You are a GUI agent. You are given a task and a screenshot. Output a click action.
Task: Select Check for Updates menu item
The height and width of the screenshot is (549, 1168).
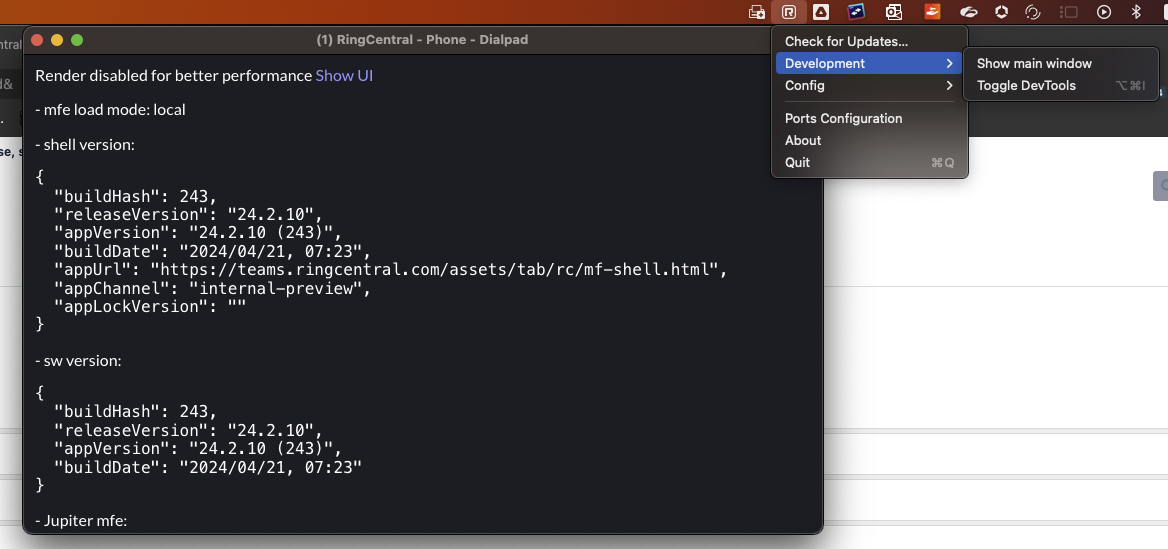click(869, 42)
